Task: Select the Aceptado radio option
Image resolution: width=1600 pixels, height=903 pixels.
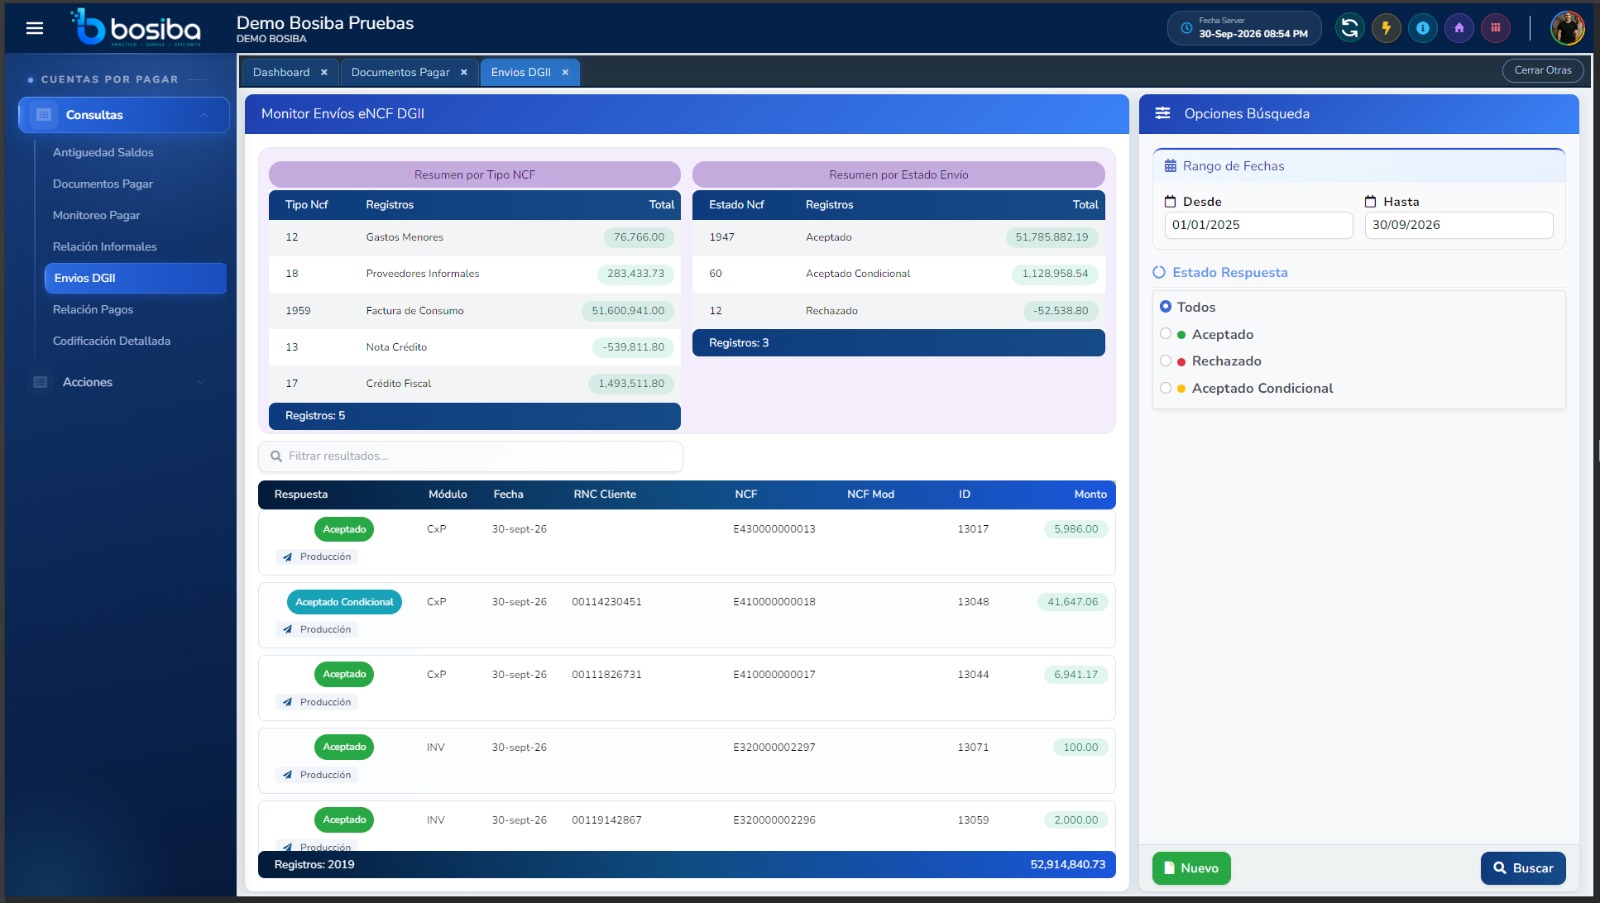Action: click(x=1166, y=334)
